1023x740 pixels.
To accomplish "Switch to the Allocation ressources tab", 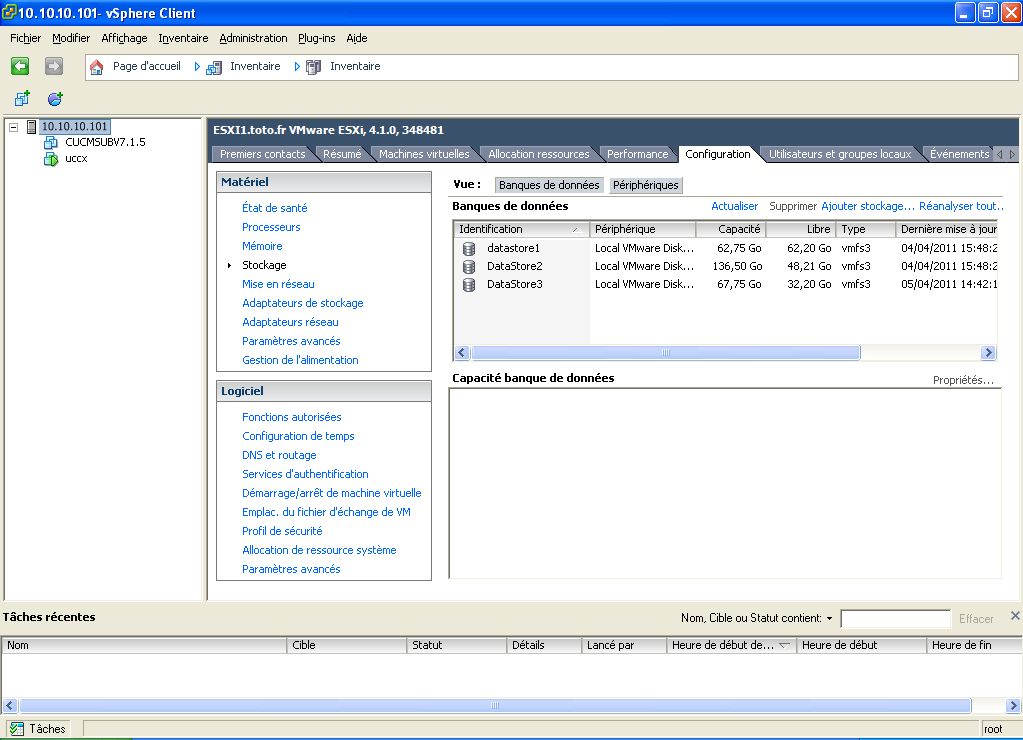I will coord(538,154).
